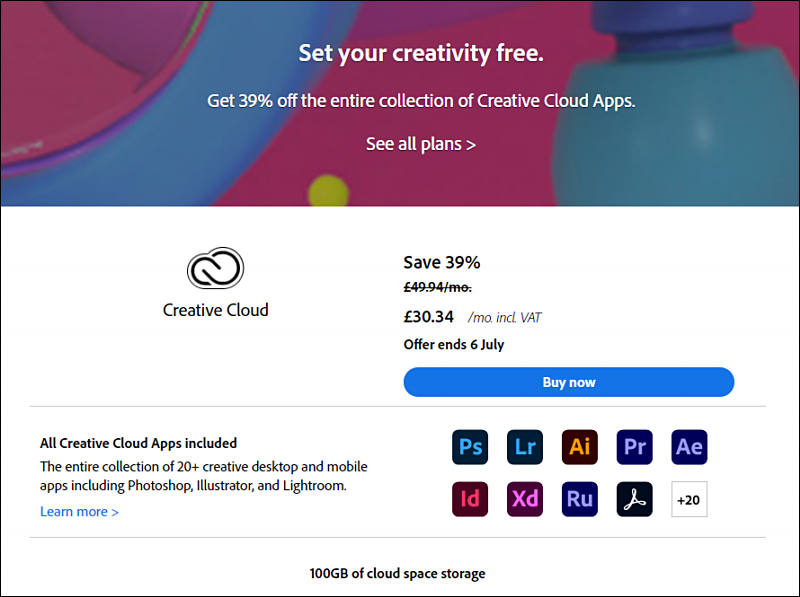The image size is (800, 597).
Task: Click the Buy now button
Action: [569, 382]
